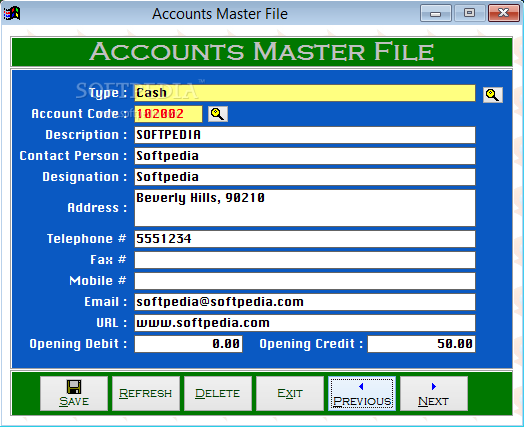524x427 pixels.
Task: Open the Type lookup magnifier icon
Action: click(493, 95)
